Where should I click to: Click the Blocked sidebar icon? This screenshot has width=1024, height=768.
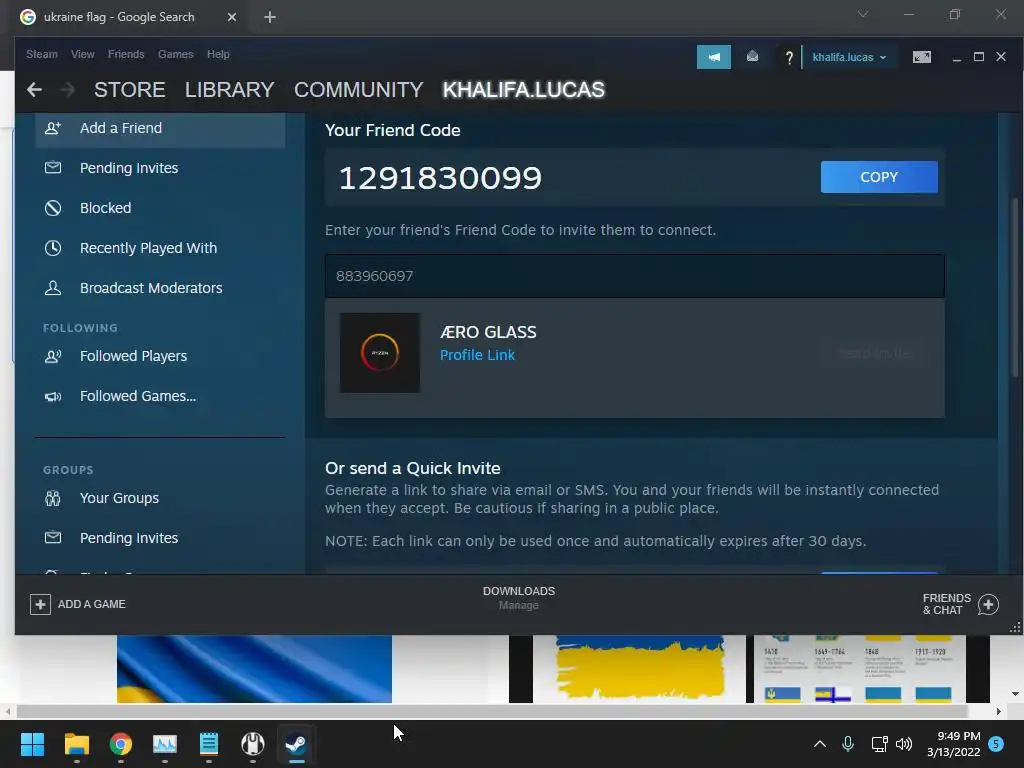53,208
